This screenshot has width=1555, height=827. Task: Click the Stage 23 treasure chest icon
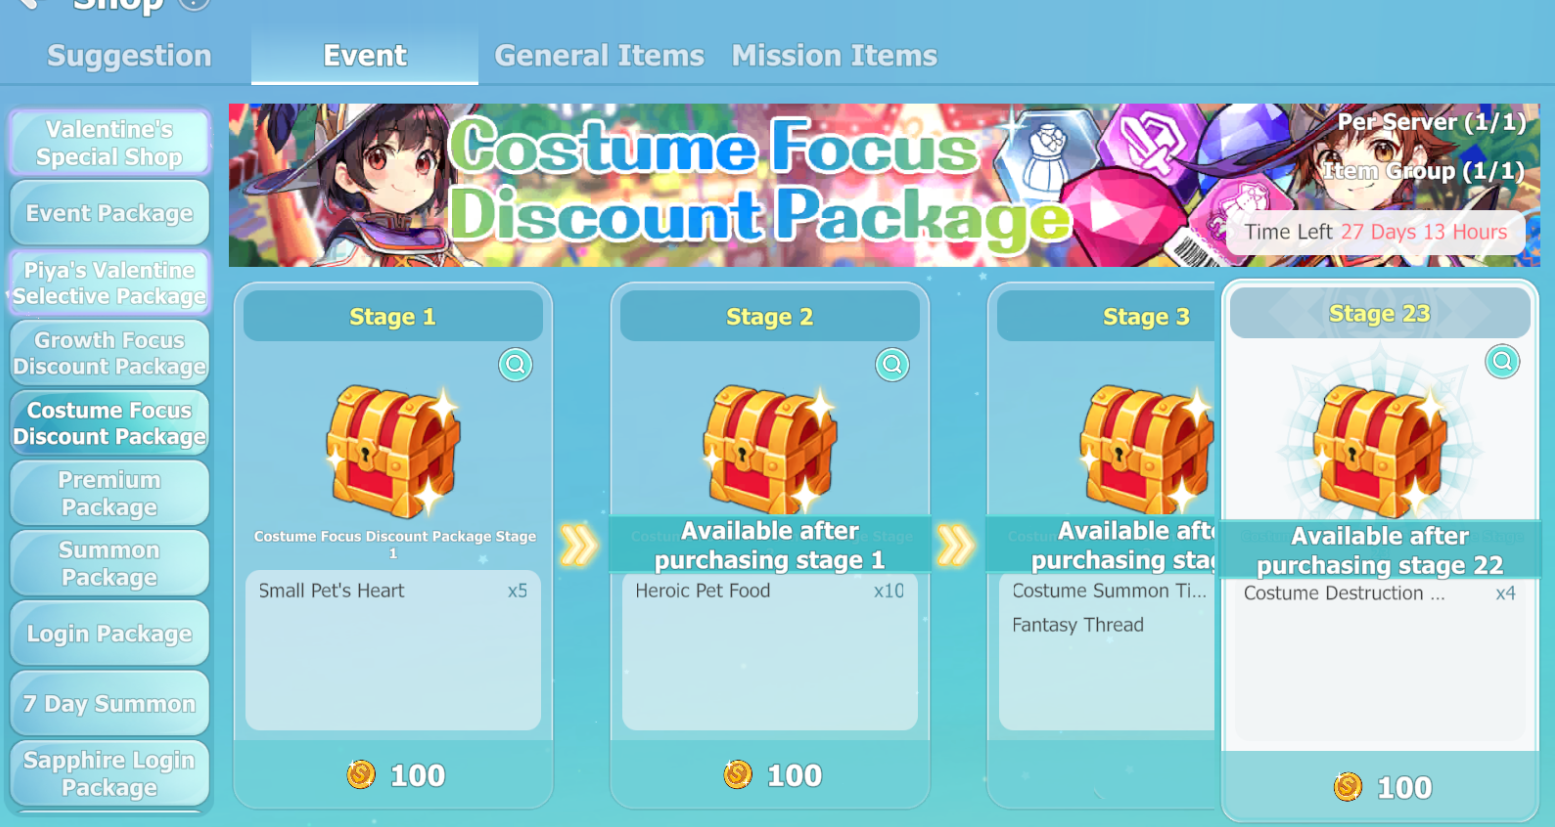(1380, 452)
